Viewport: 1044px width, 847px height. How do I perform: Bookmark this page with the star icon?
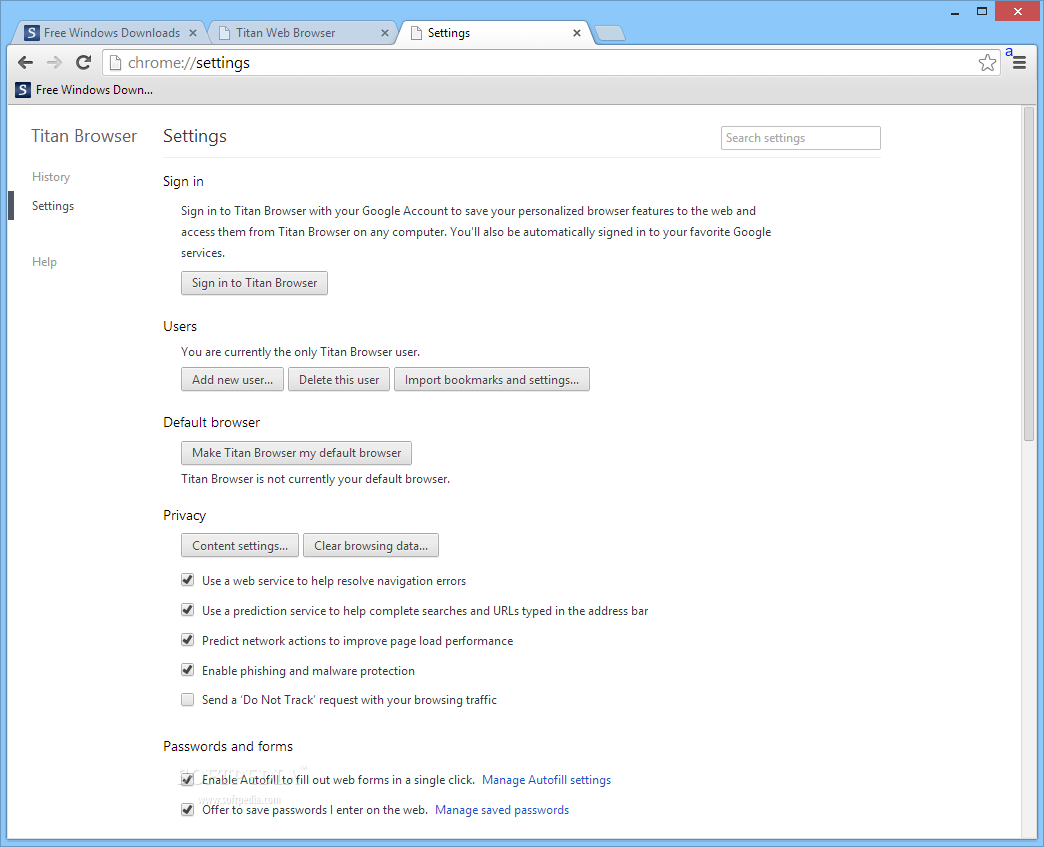click(987, 63)
